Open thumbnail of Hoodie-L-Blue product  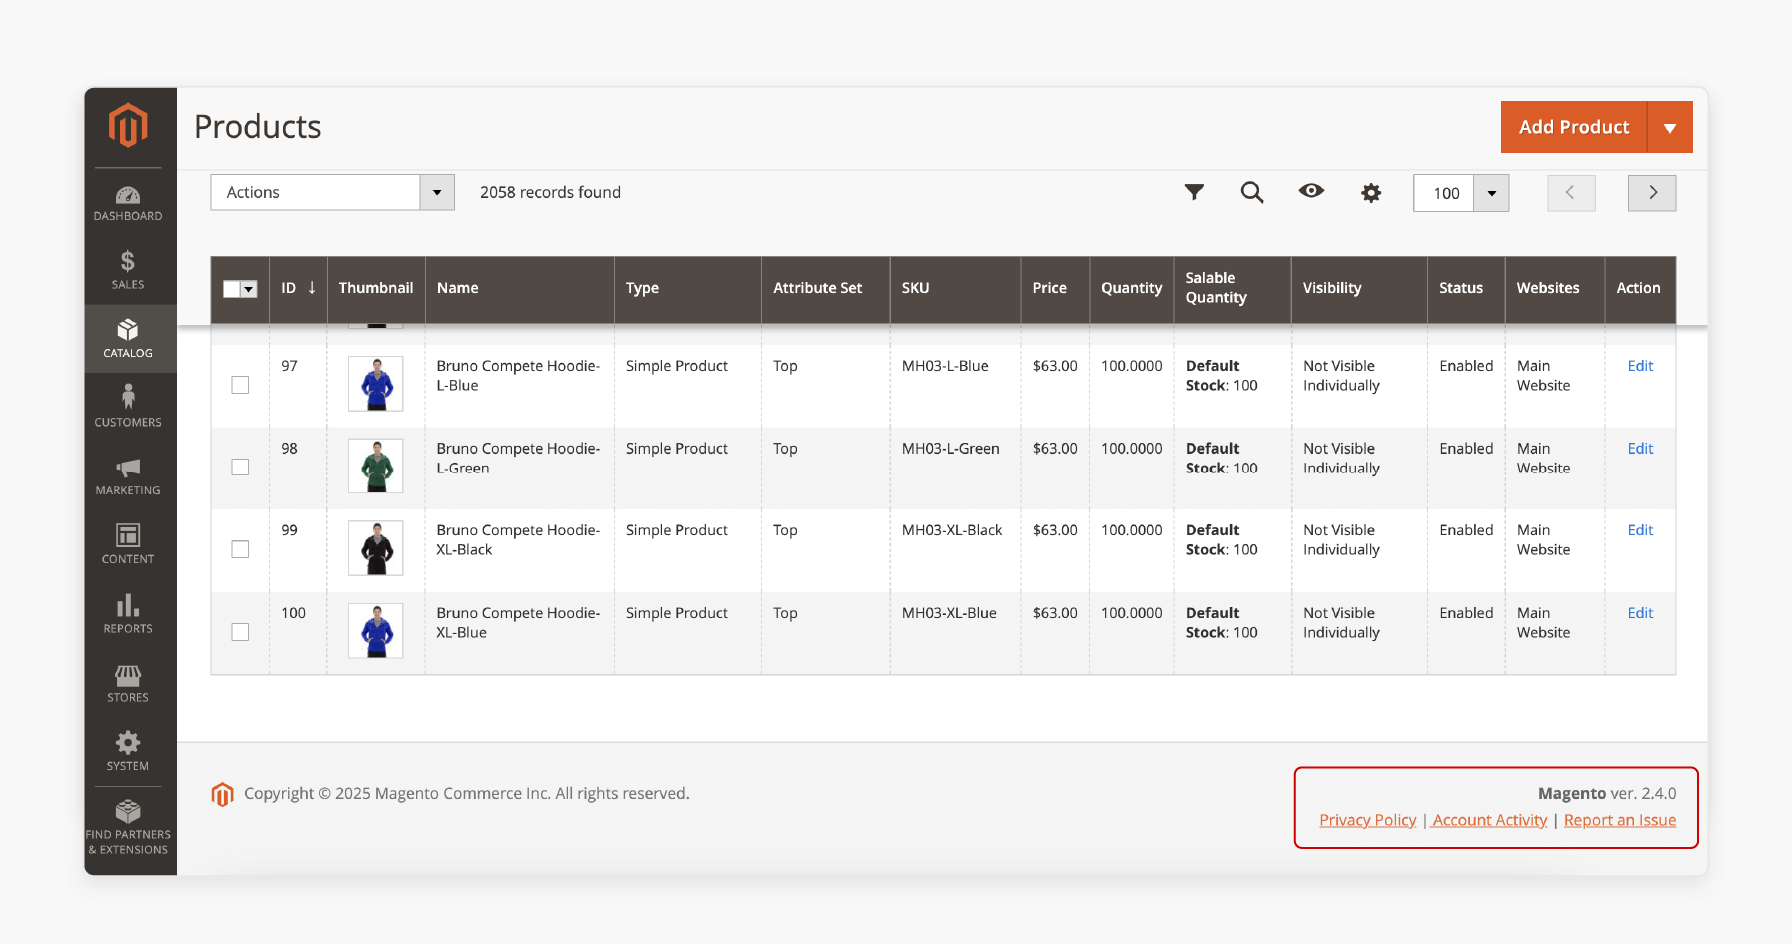tap(376, 384)
